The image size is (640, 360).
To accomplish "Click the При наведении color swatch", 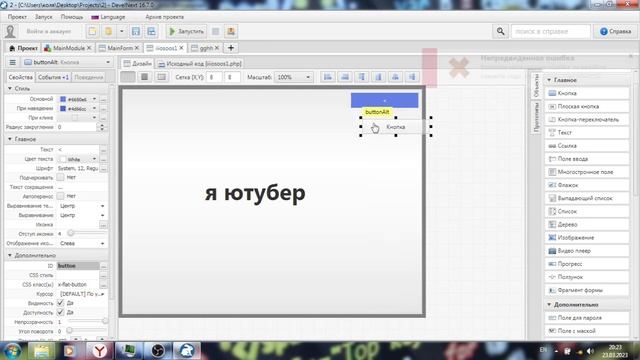I will click(x=63, y=109).
